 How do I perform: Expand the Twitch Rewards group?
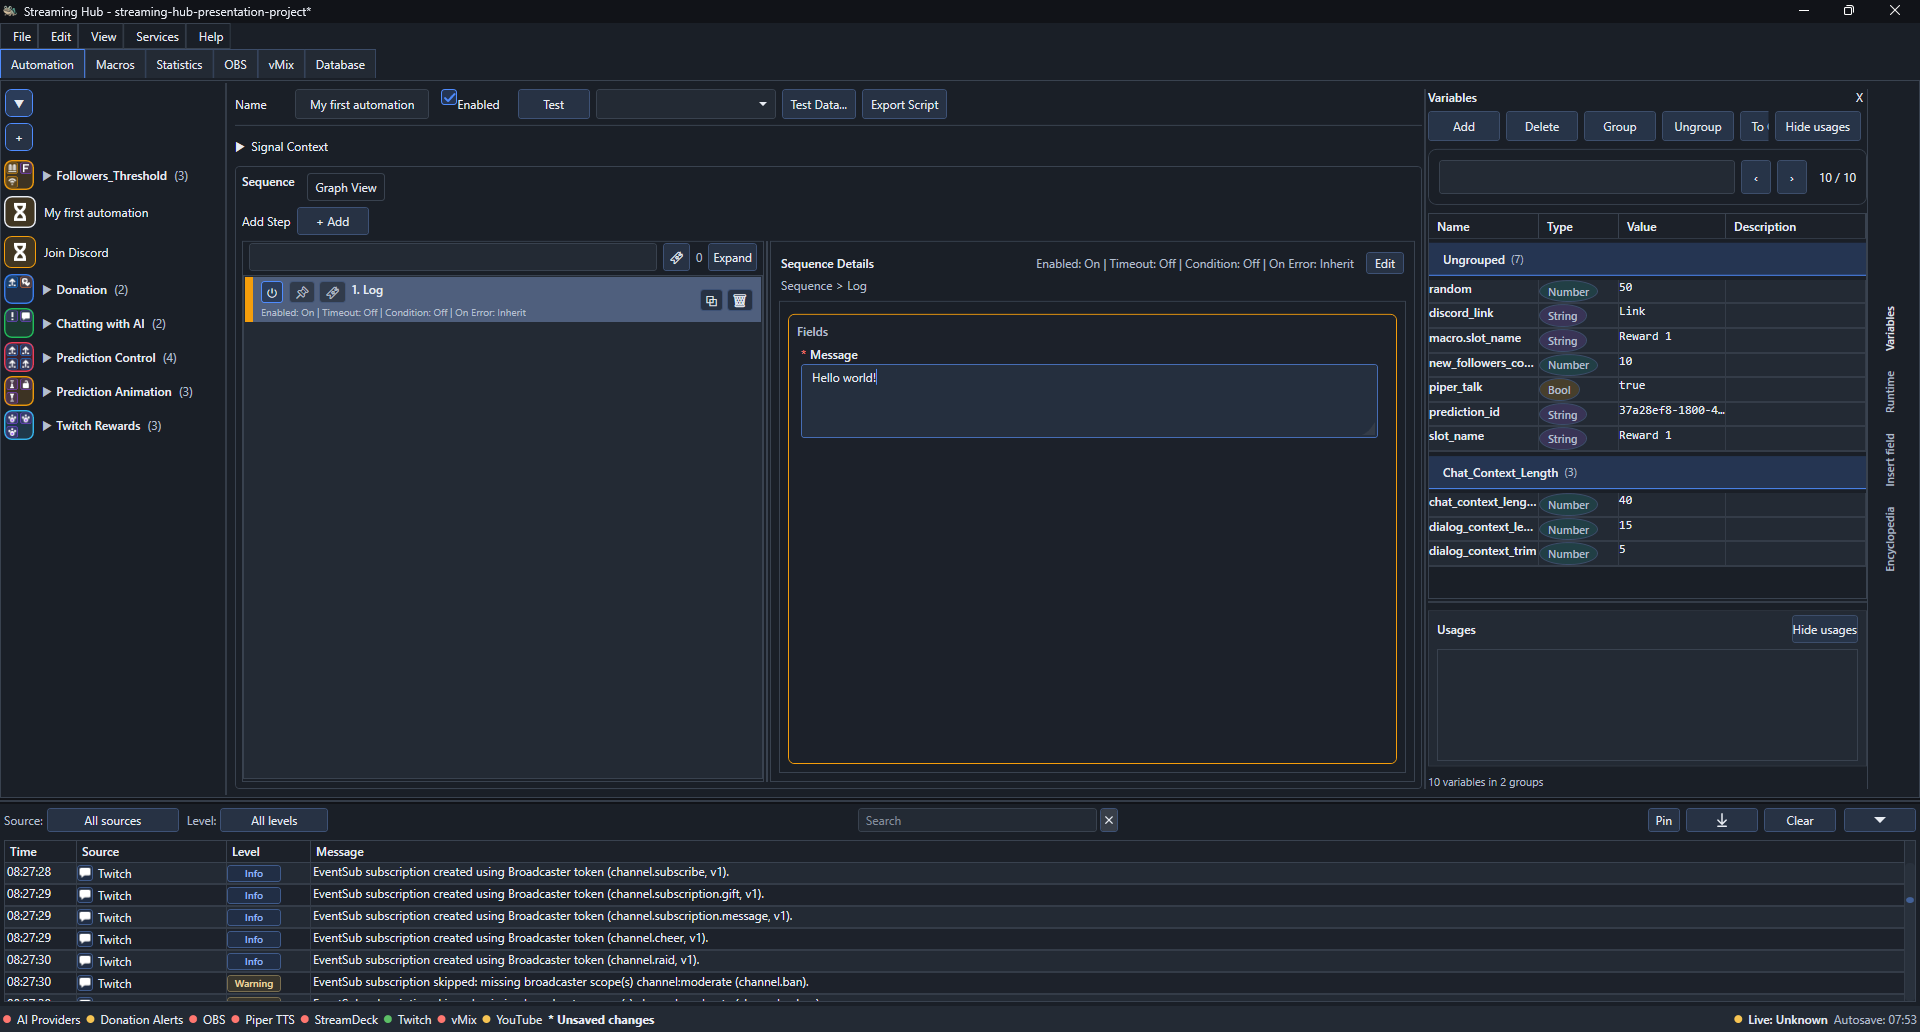point(46,425)
